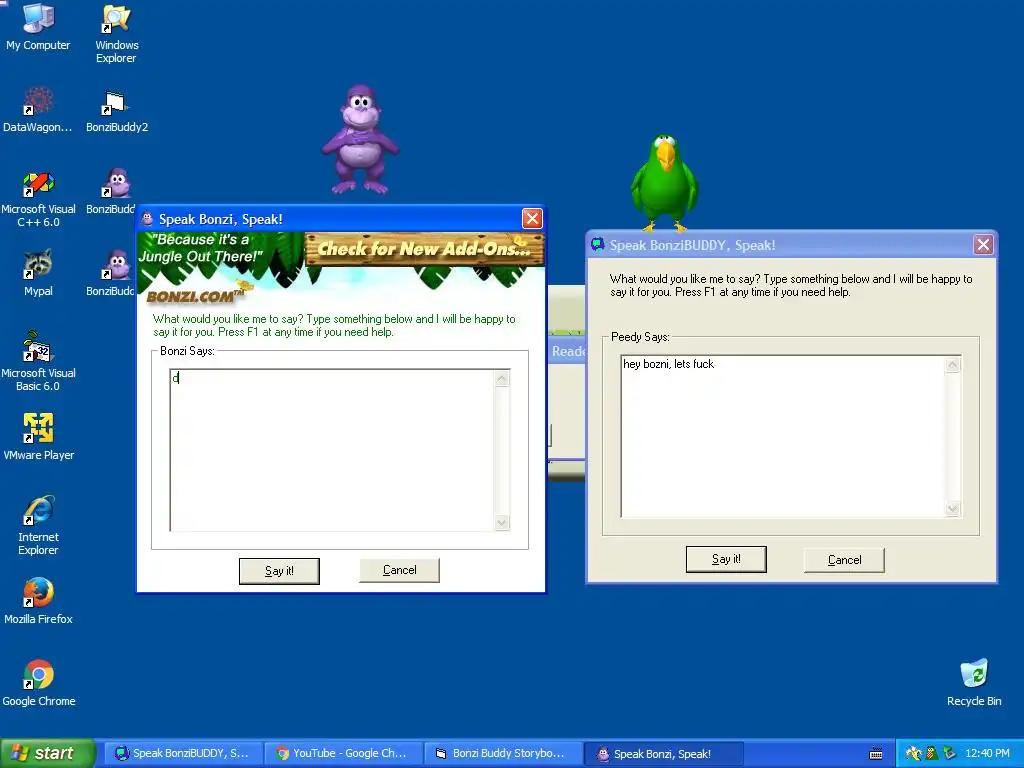Image resolution: width=1024 pixels, height=768 pixels.
Task: Click the safely remove hardware tray icon
Action: pyautogui.click(x=949, y=754)
